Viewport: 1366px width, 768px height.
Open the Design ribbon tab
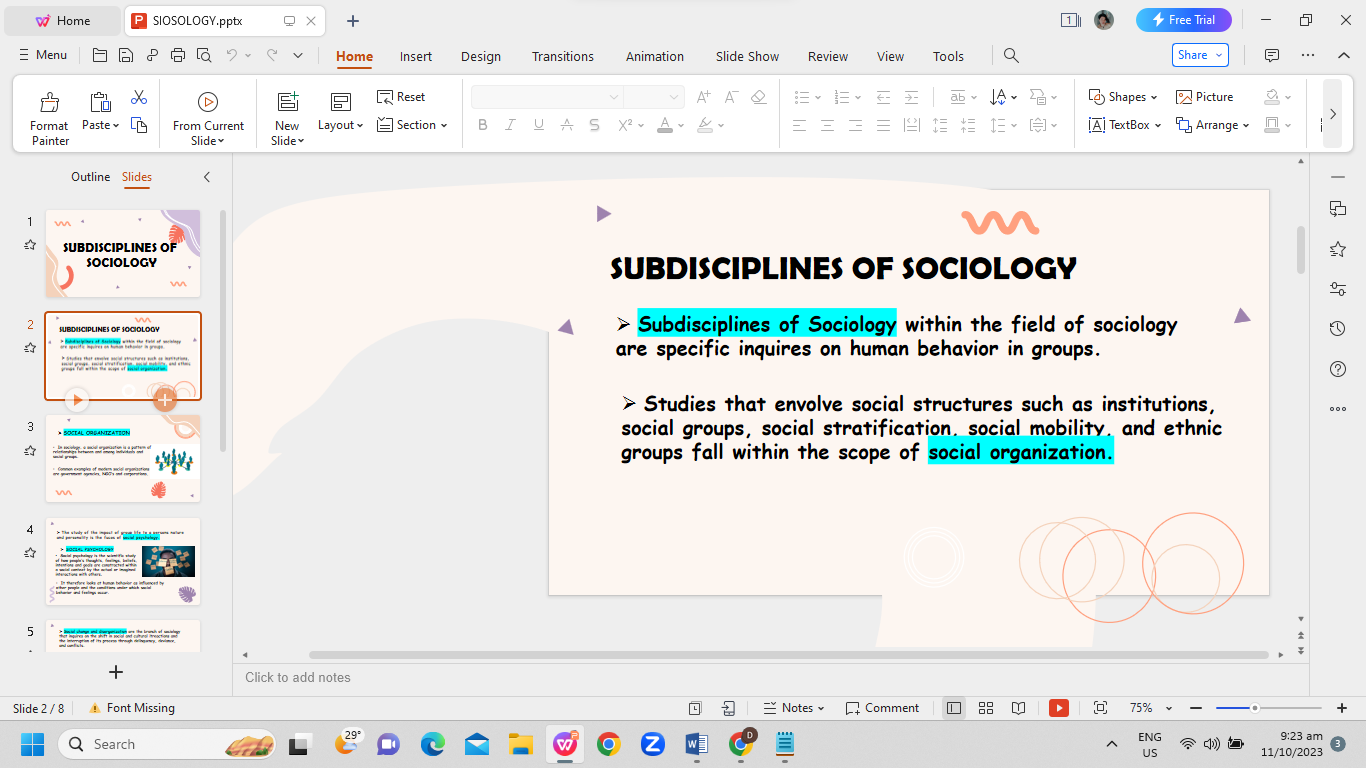coord(481,56)
